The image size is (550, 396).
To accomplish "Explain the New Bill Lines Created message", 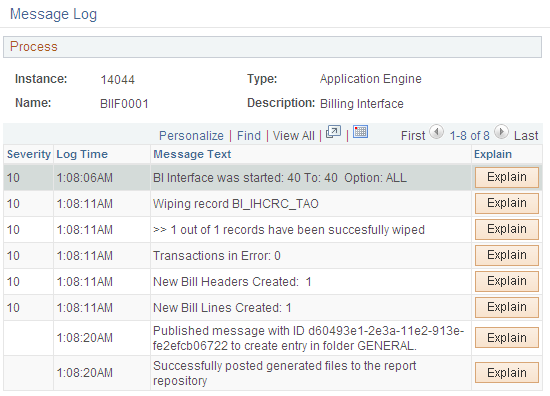I will tap(507, 307).
